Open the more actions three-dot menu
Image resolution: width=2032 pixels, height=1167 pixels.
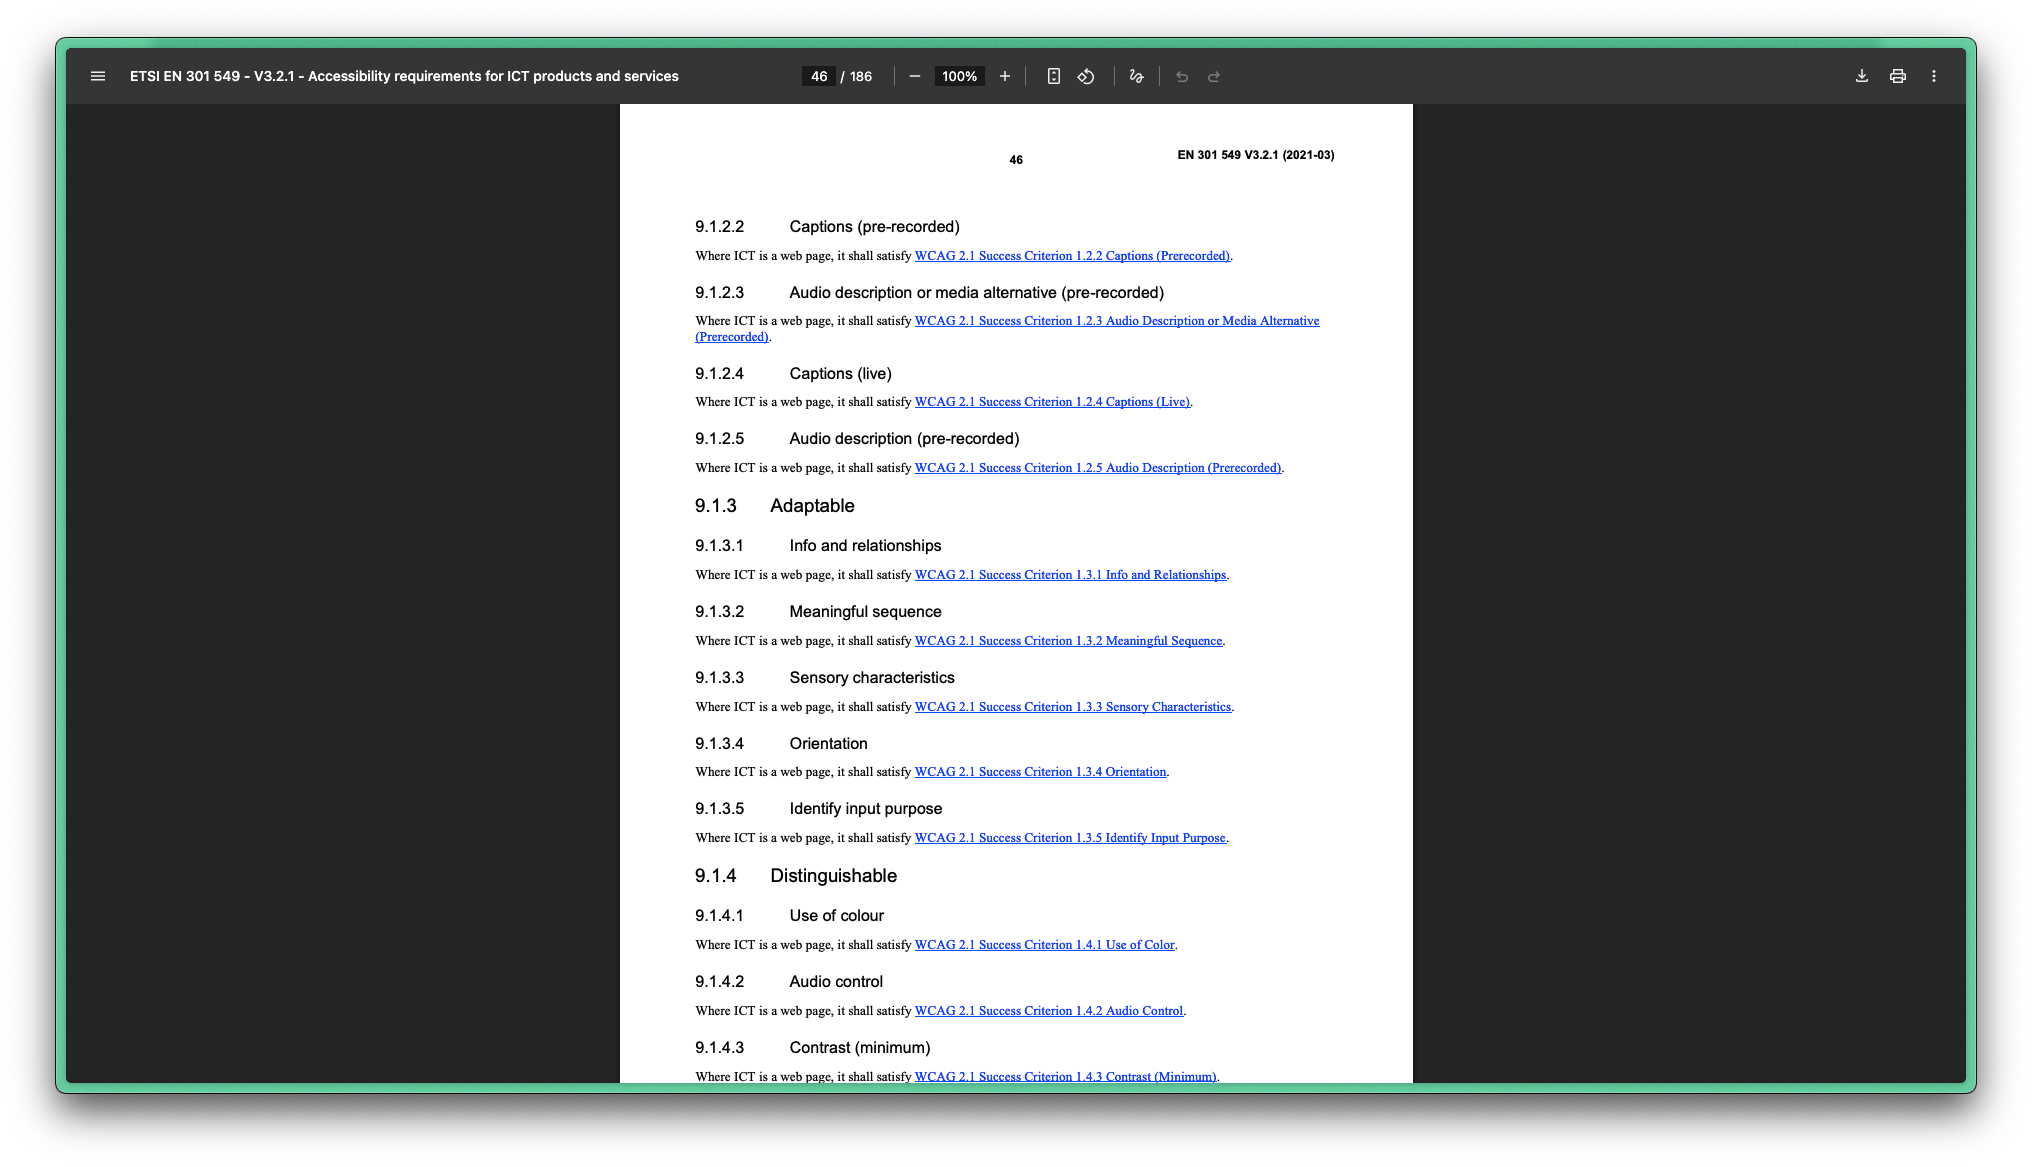point(1934,76)
